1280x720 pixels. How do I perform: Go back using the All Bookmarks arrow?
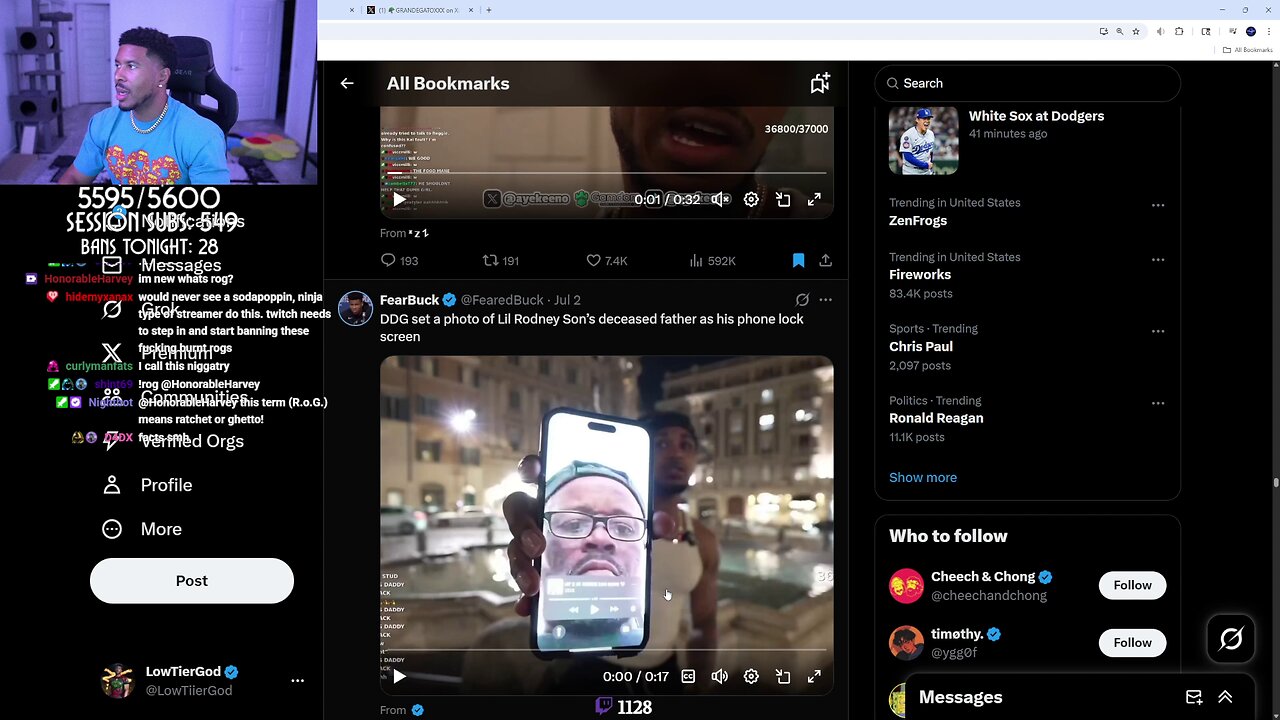click(x=347, y=84)
